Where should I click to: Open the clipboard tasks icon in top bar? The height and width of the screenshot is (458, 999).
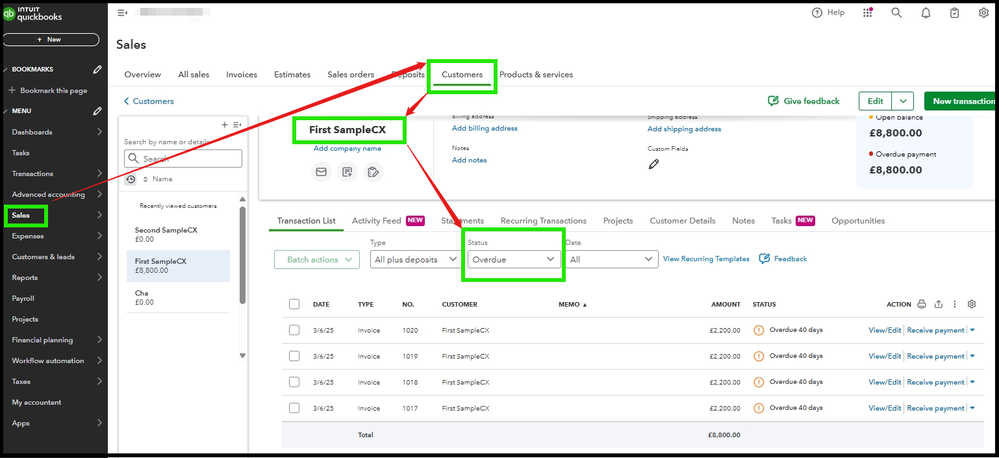(x=954, y=13)
